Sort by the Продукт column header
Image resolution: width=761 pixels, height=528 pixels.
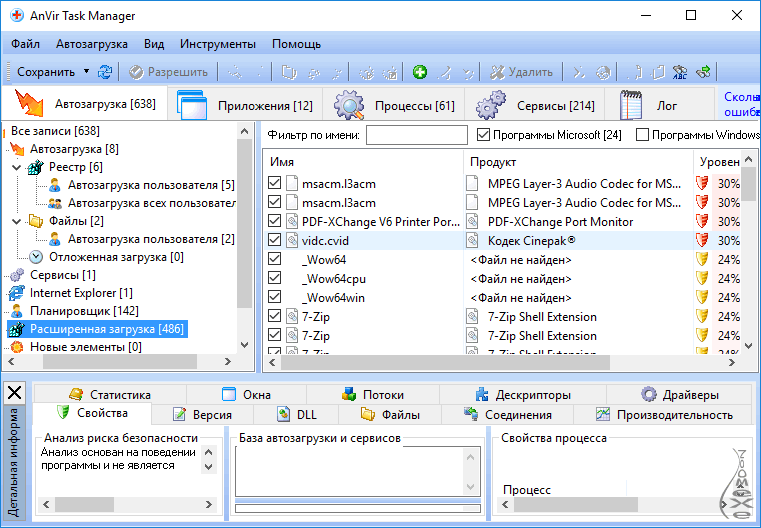click(579, 162)
